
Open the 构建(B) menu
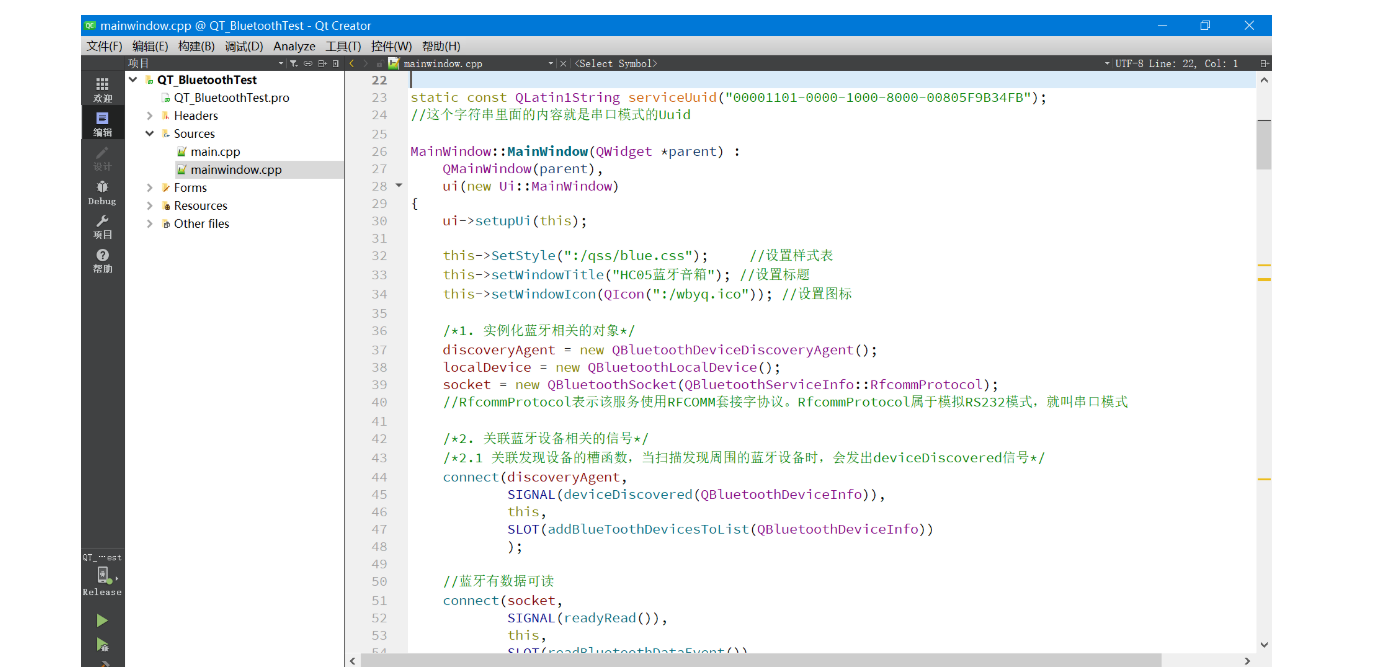click(196, 46)
